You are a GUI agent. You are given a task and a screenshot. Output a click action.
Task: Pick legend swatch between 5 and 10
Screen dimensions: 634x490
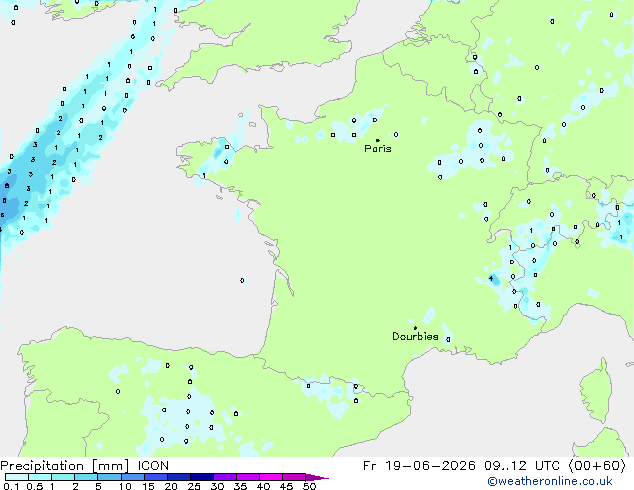109,477
